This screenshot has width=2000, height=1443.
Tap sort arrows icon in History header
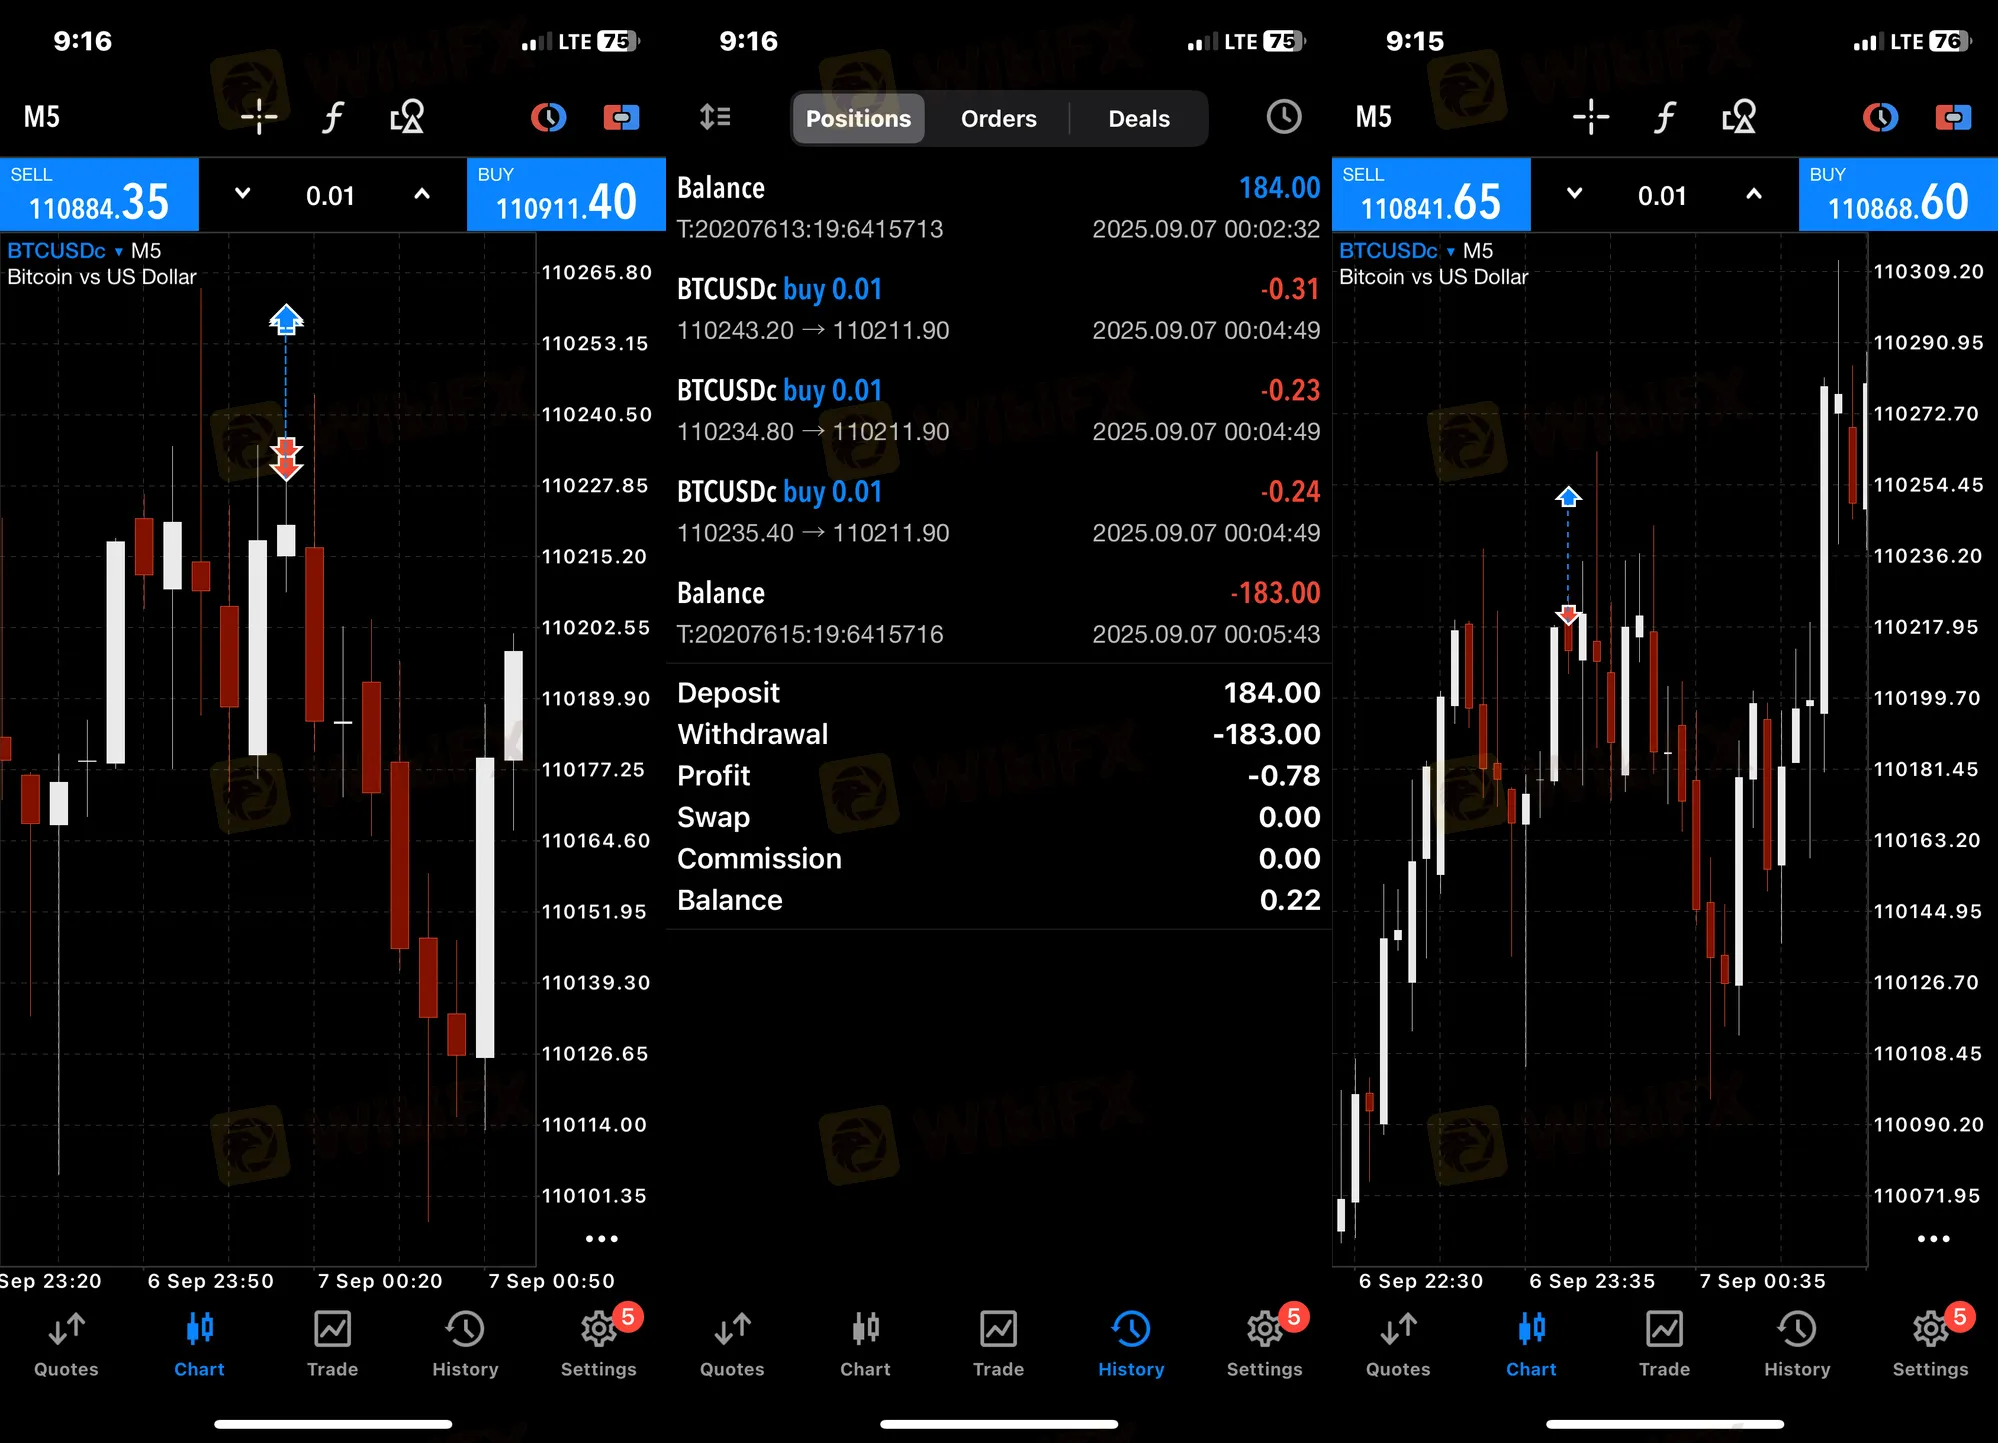tap(715, 117)
